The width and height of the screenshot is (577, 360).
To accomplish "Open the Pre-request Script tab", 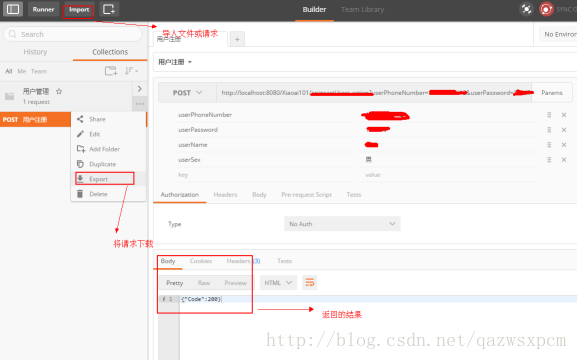I will tap(306, 194).
